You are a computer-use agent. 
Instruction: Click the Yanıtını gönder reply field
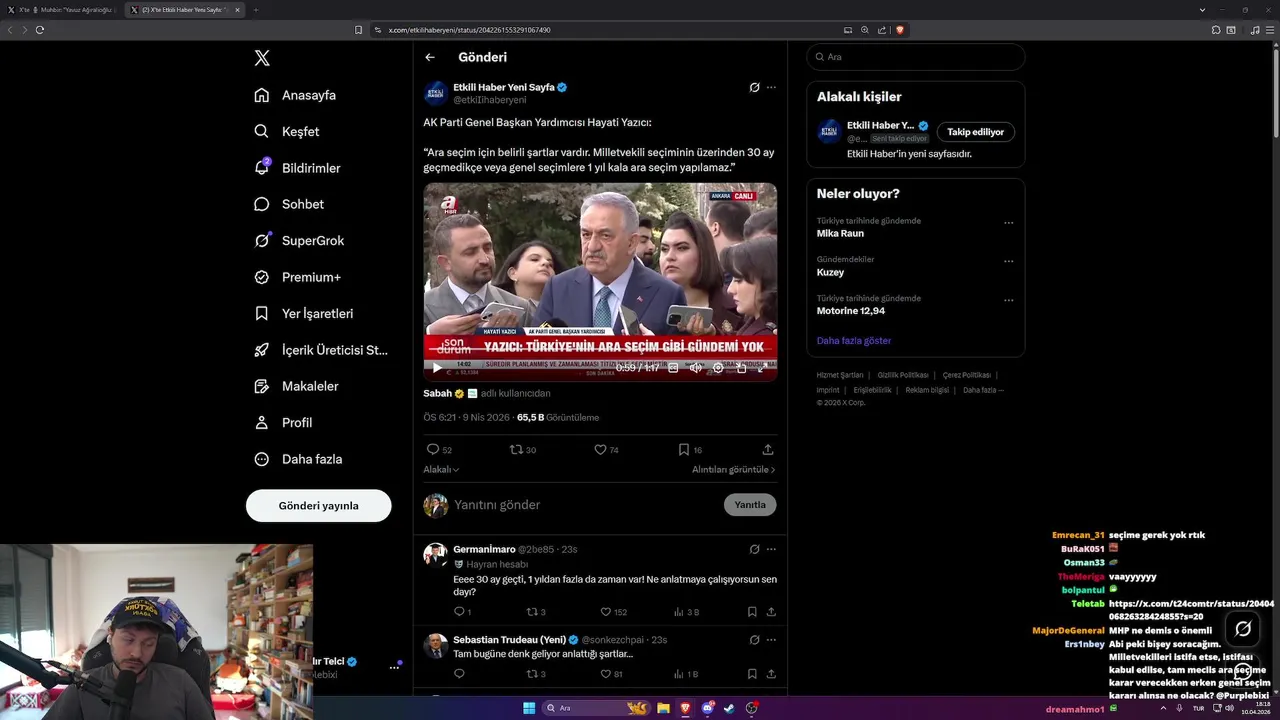pos(585,505)
